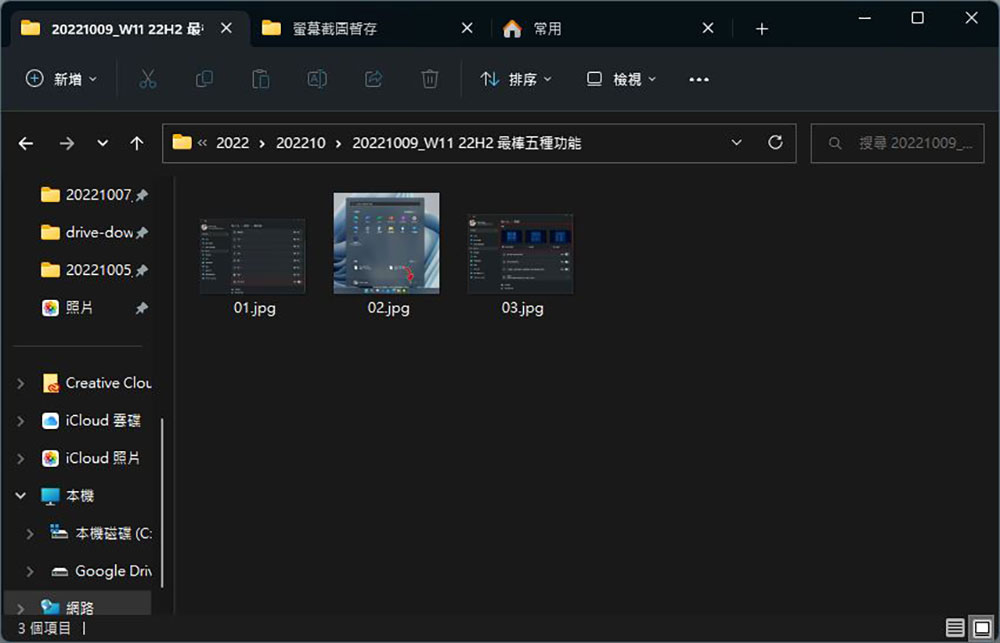
Task: Select the 02.jpg thumbnail
Action: click(x=386, y=243)
